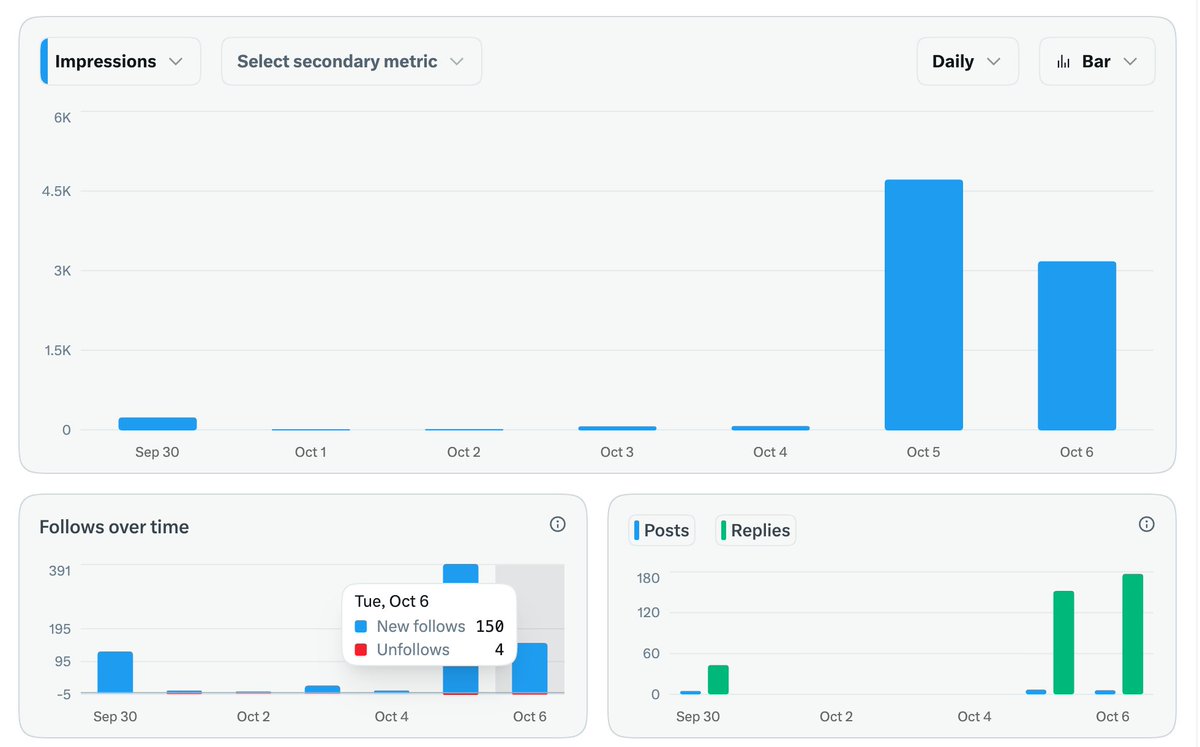1200x747 pixels.
Task: Open the Bar chart type dropdown
Action: click(1097, 61)
